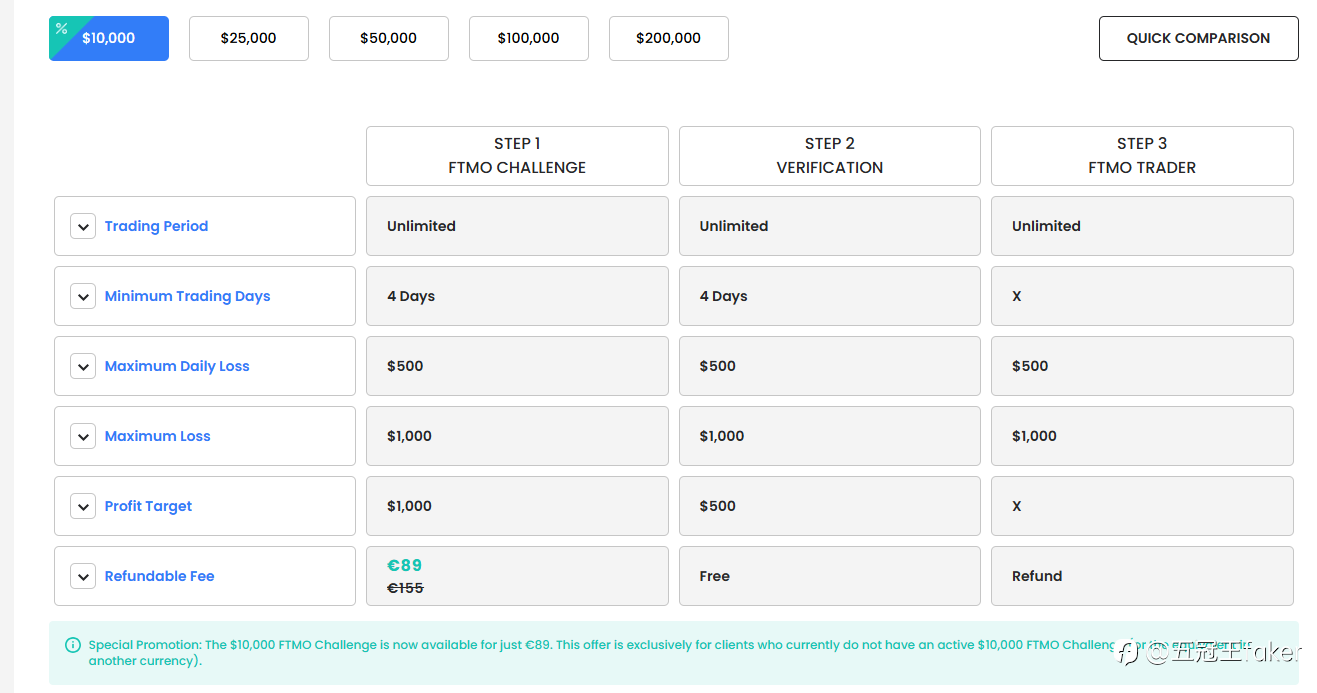Viewport: 1317px width, 693px height.
Task: Click the Step 3 FTMO Trader header
Action: pos(1142,156)
